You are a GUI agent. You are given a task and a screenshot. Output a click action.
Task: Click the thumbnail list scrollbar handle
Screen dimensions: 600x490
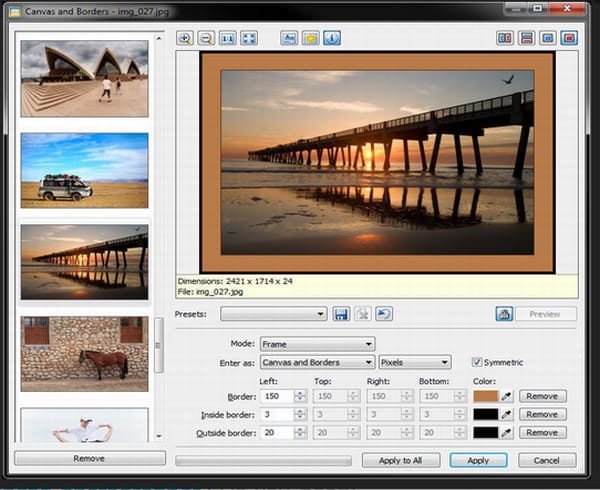click(x=159, y=345)
